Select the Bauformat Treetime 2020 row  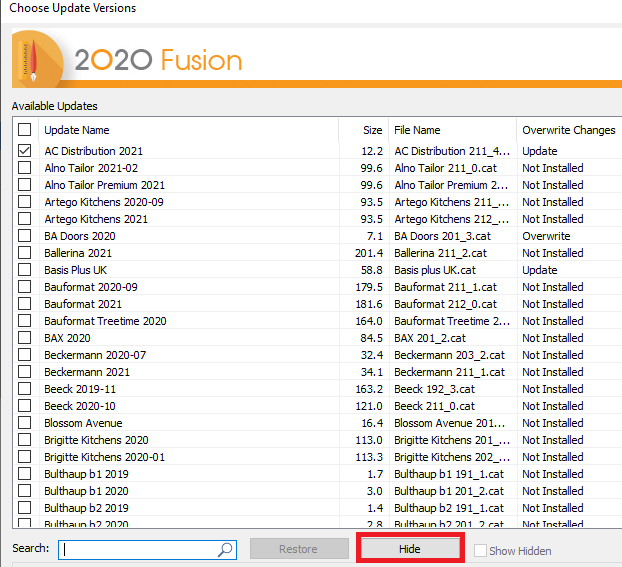point(105,321)
